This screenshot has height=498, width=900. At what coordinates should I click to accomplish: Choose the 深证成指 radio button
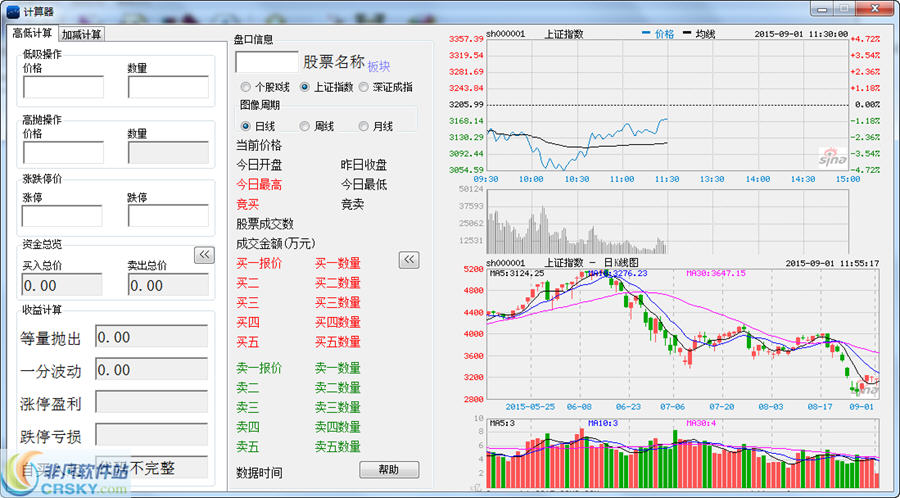tap(364, 87)
